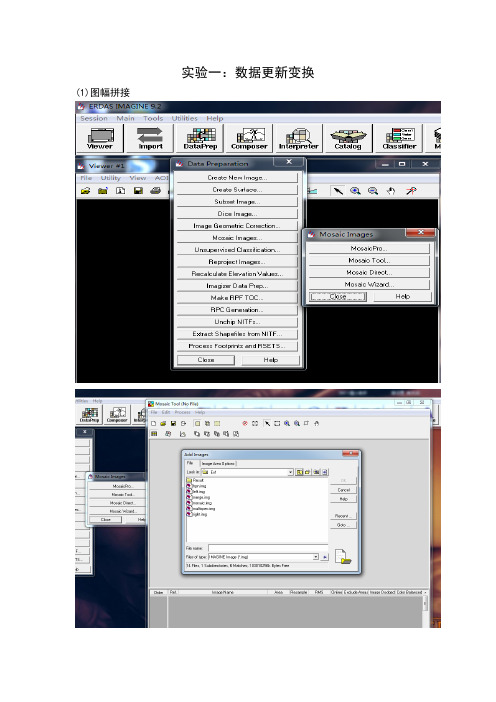This screenshot has width=496, height=702.
Task: Expand the Look in dropdown in Add Images
Action: point(290,472)
